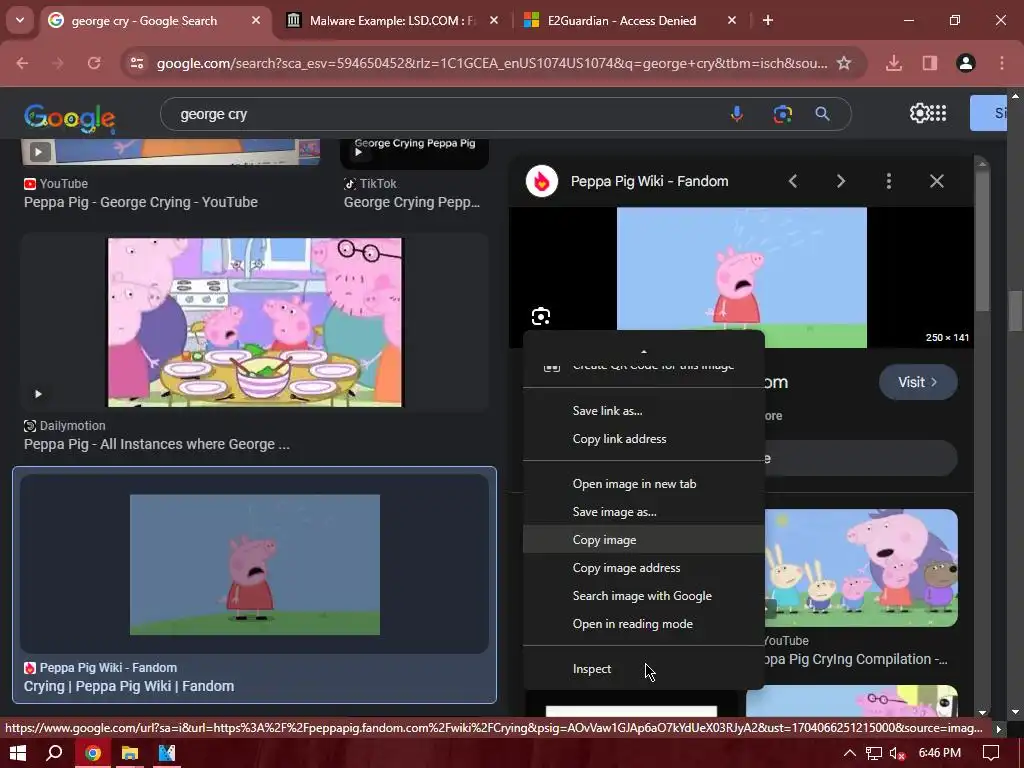Reload the page with refresh icon
Image resolution: width=1024 pixels, height=768 pixels.
point(94,63)
